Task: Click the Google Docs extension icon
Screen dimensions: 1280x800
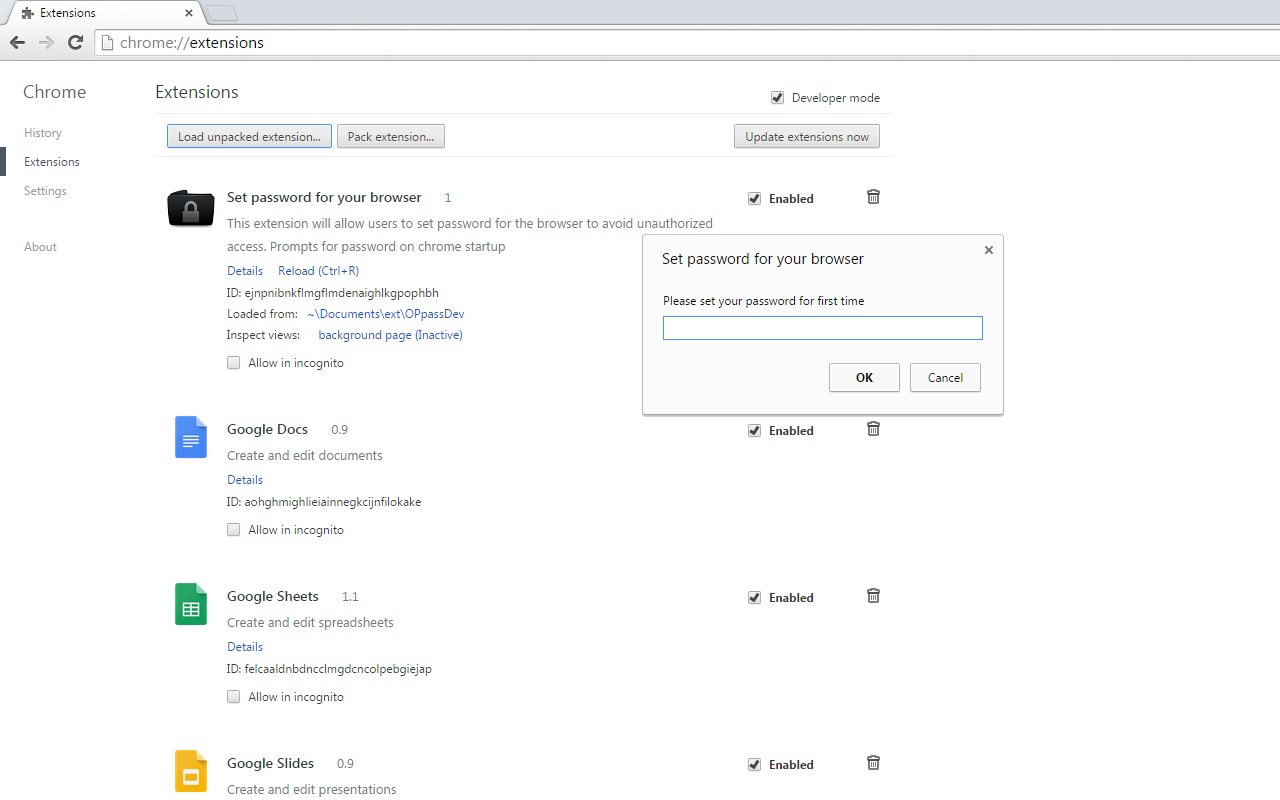Action: (190, 437)
